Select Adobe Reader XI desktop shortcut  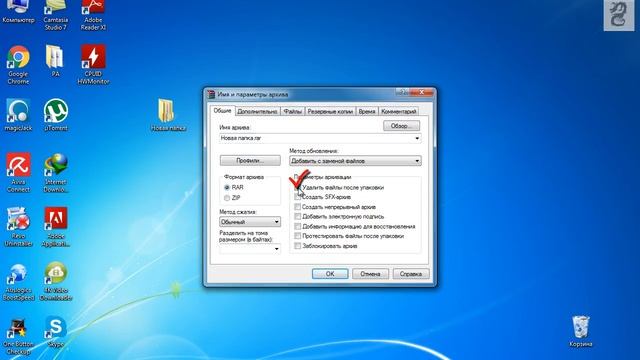pos(93,14)
